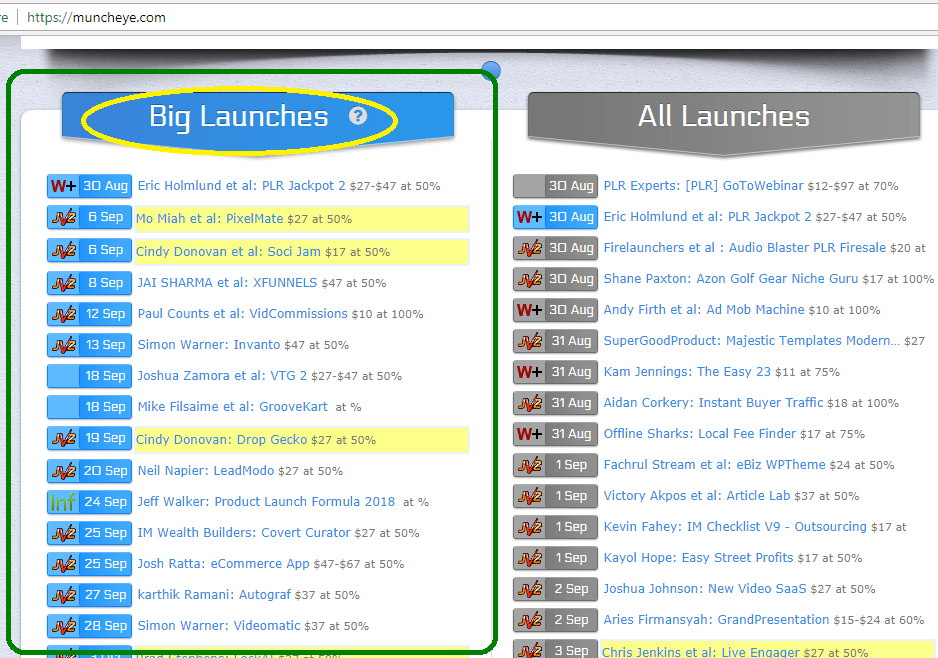Click the 30 Aug date badge beside GoToWebinar
Image resolution: width=938 pixels, height=658 pixels.
click(x=571, y=186)
